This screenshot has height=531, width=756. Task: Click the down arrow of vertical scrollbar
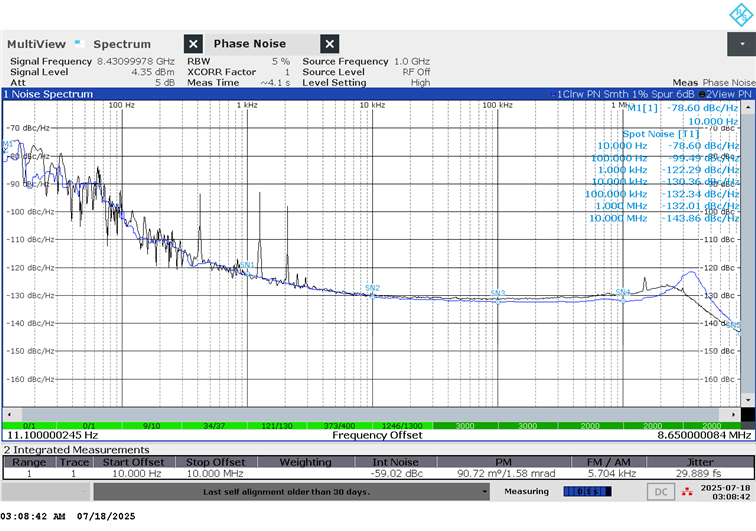(748, 400)
